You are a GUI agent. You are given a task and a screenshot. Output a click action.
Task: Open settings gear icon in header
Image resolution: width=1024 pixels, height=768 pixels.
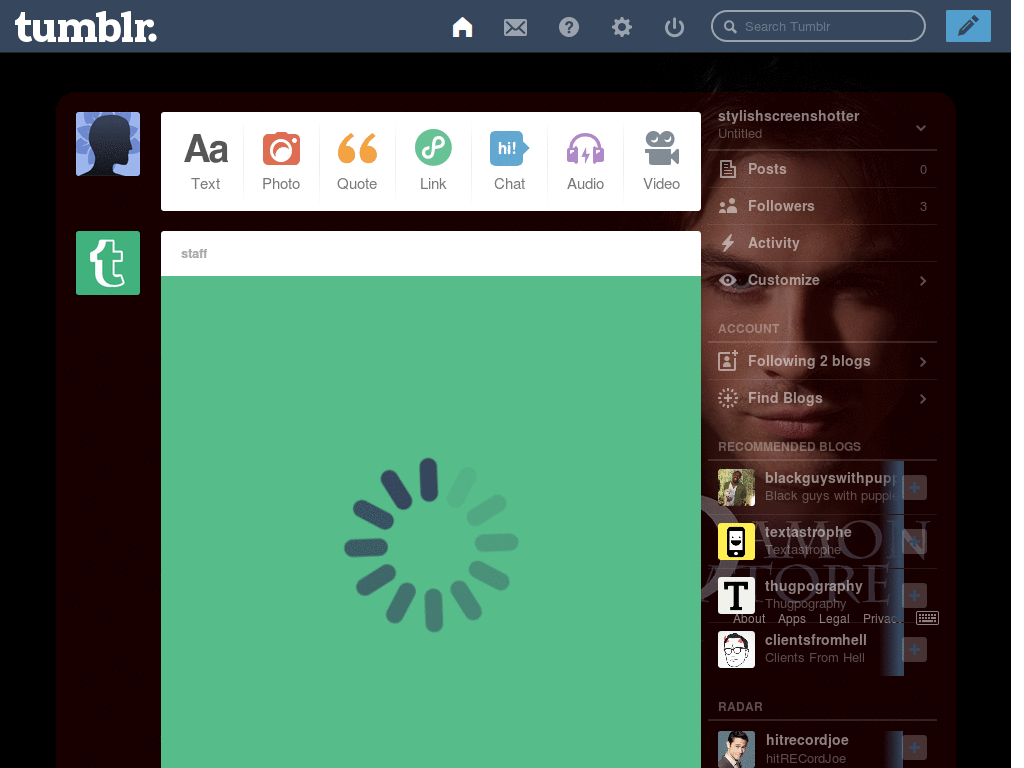pyautogui.click(x=622, y=27)
